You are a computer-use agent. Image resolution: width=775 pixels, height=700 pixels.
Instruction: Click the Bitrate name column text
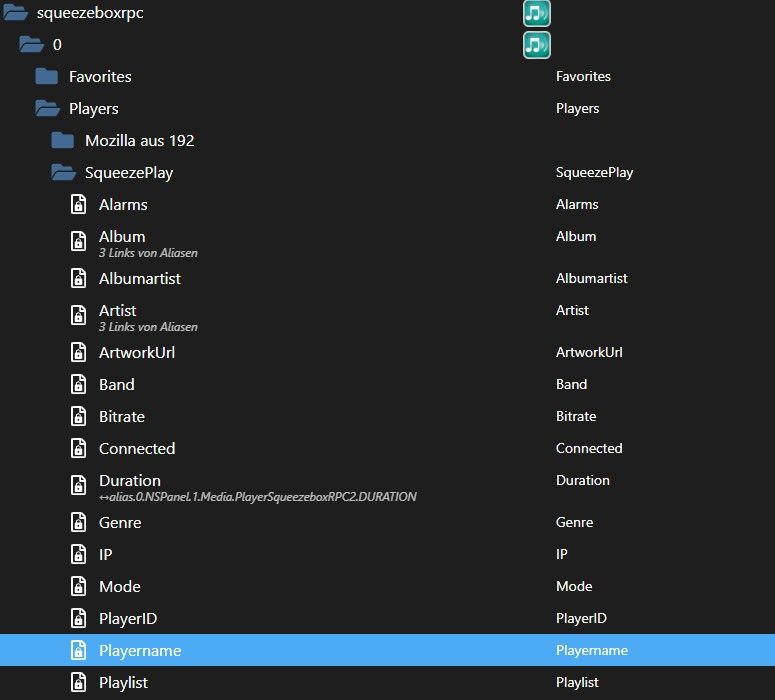(x=576, y=416)
